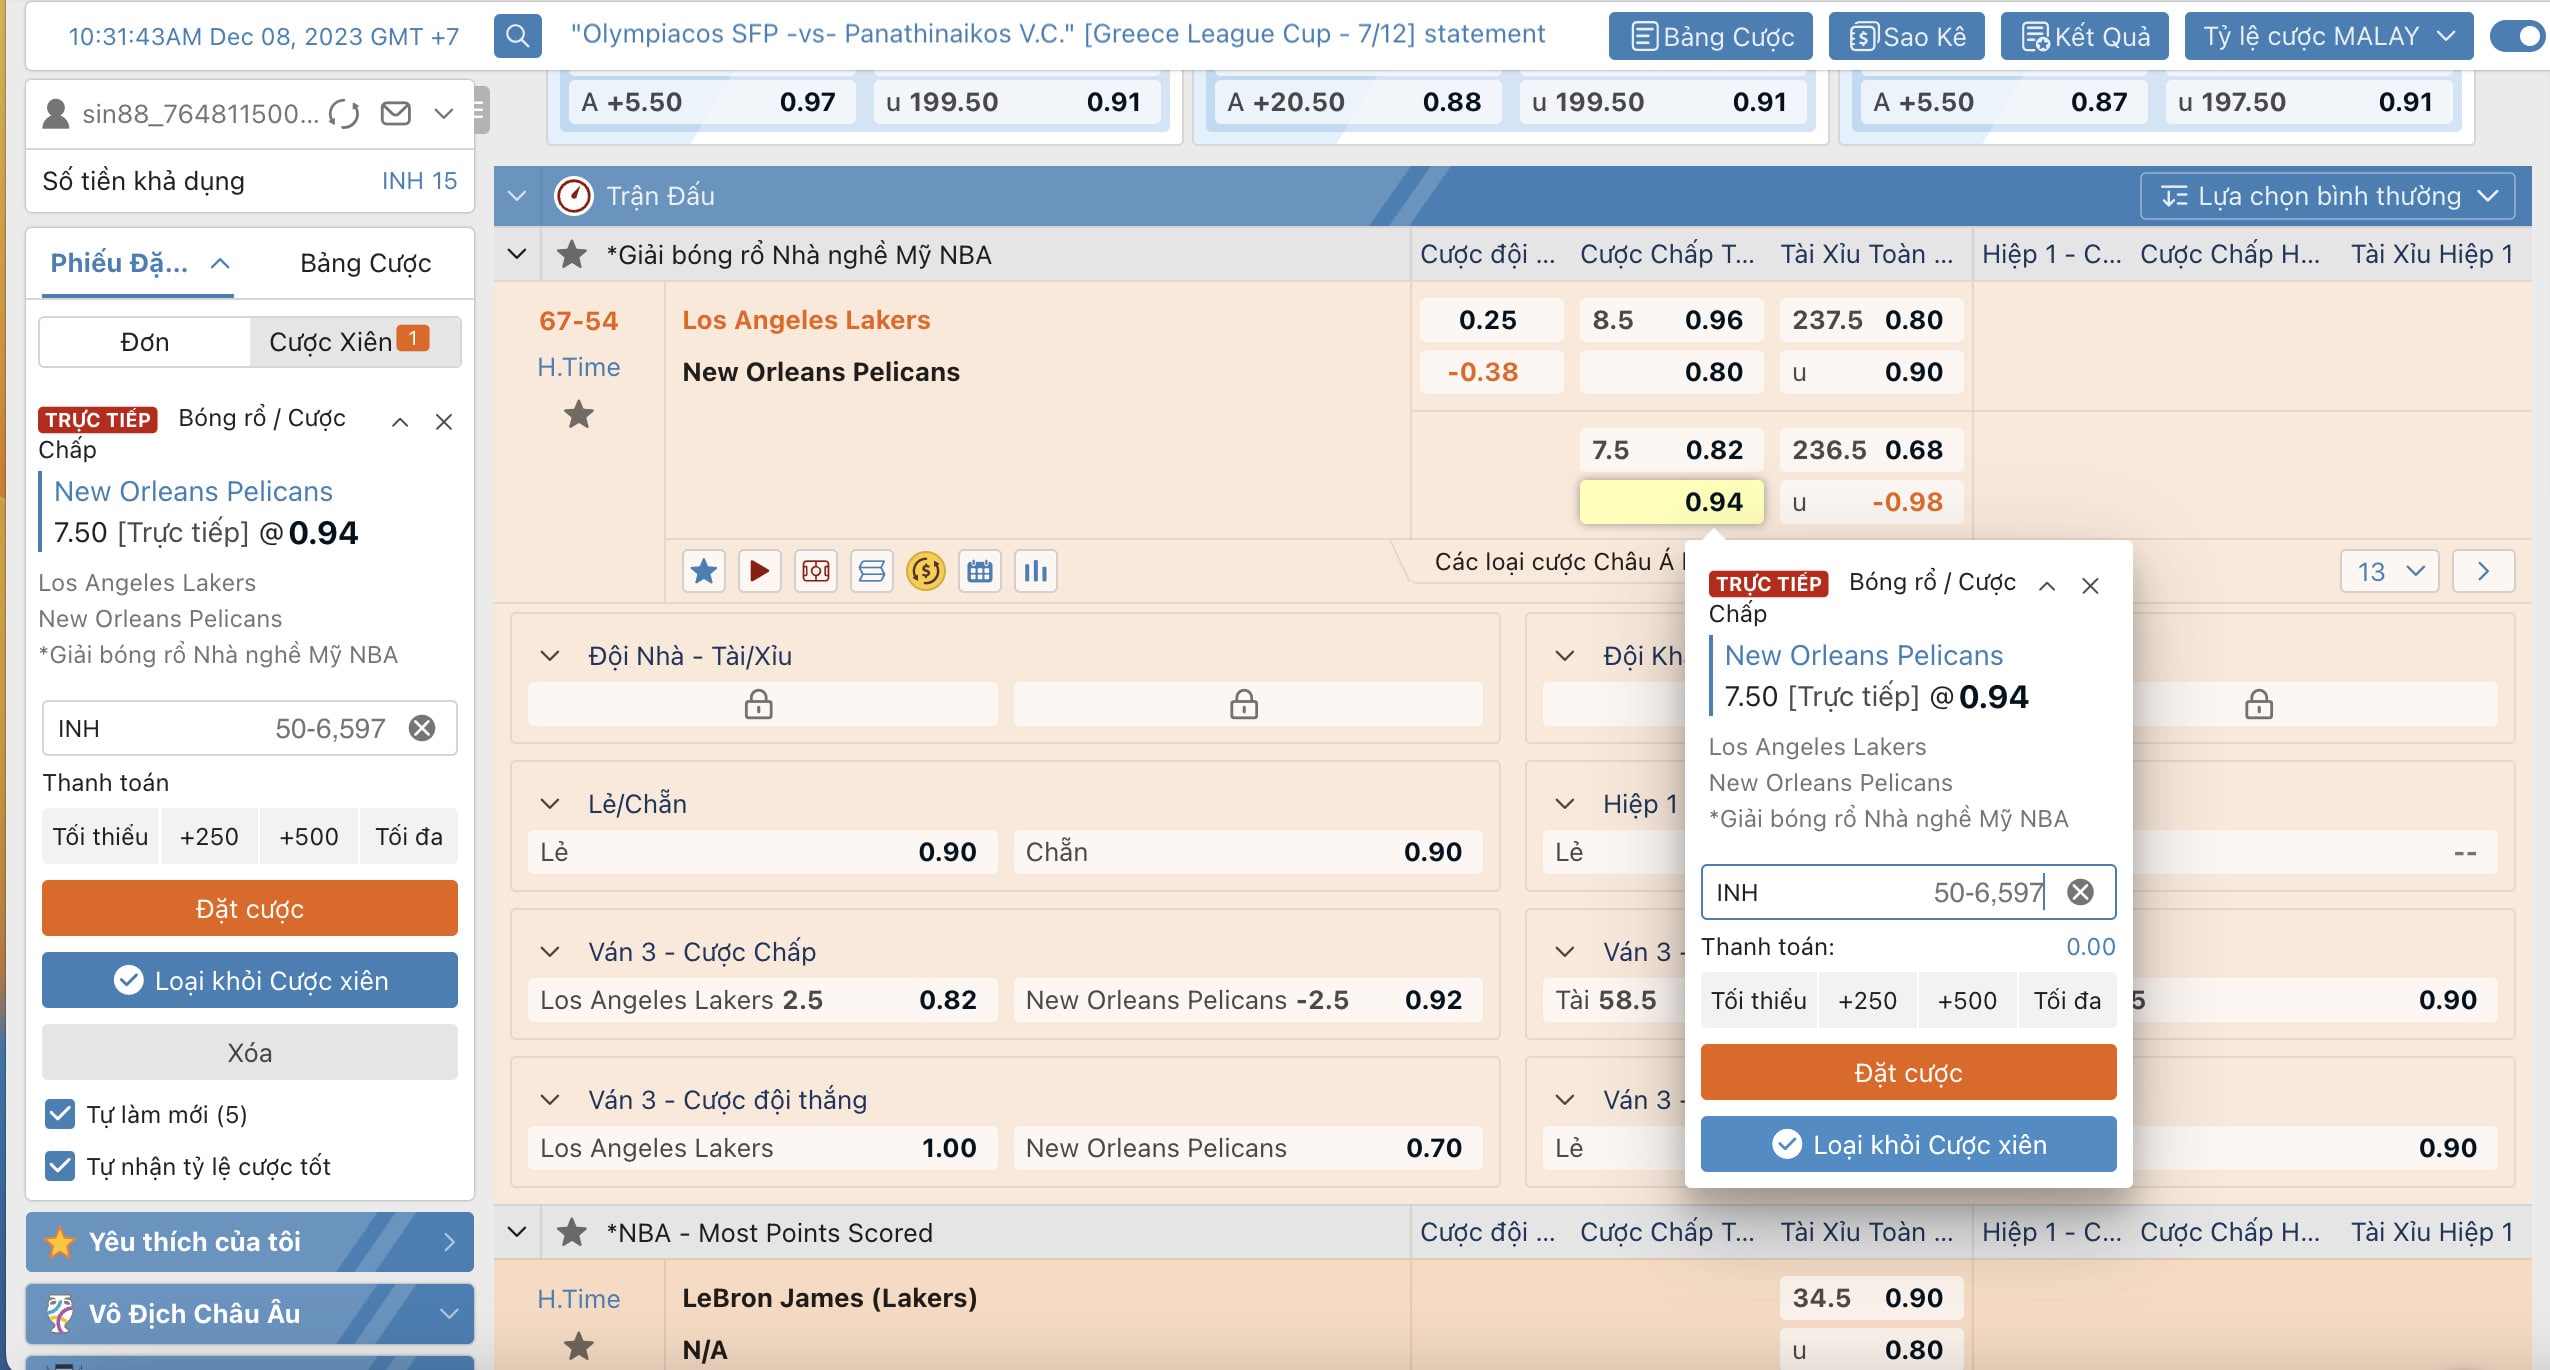Favorite the Lakers vs Pelicans match star
The image size is (2550, 1370).
[x=579, y=415]
